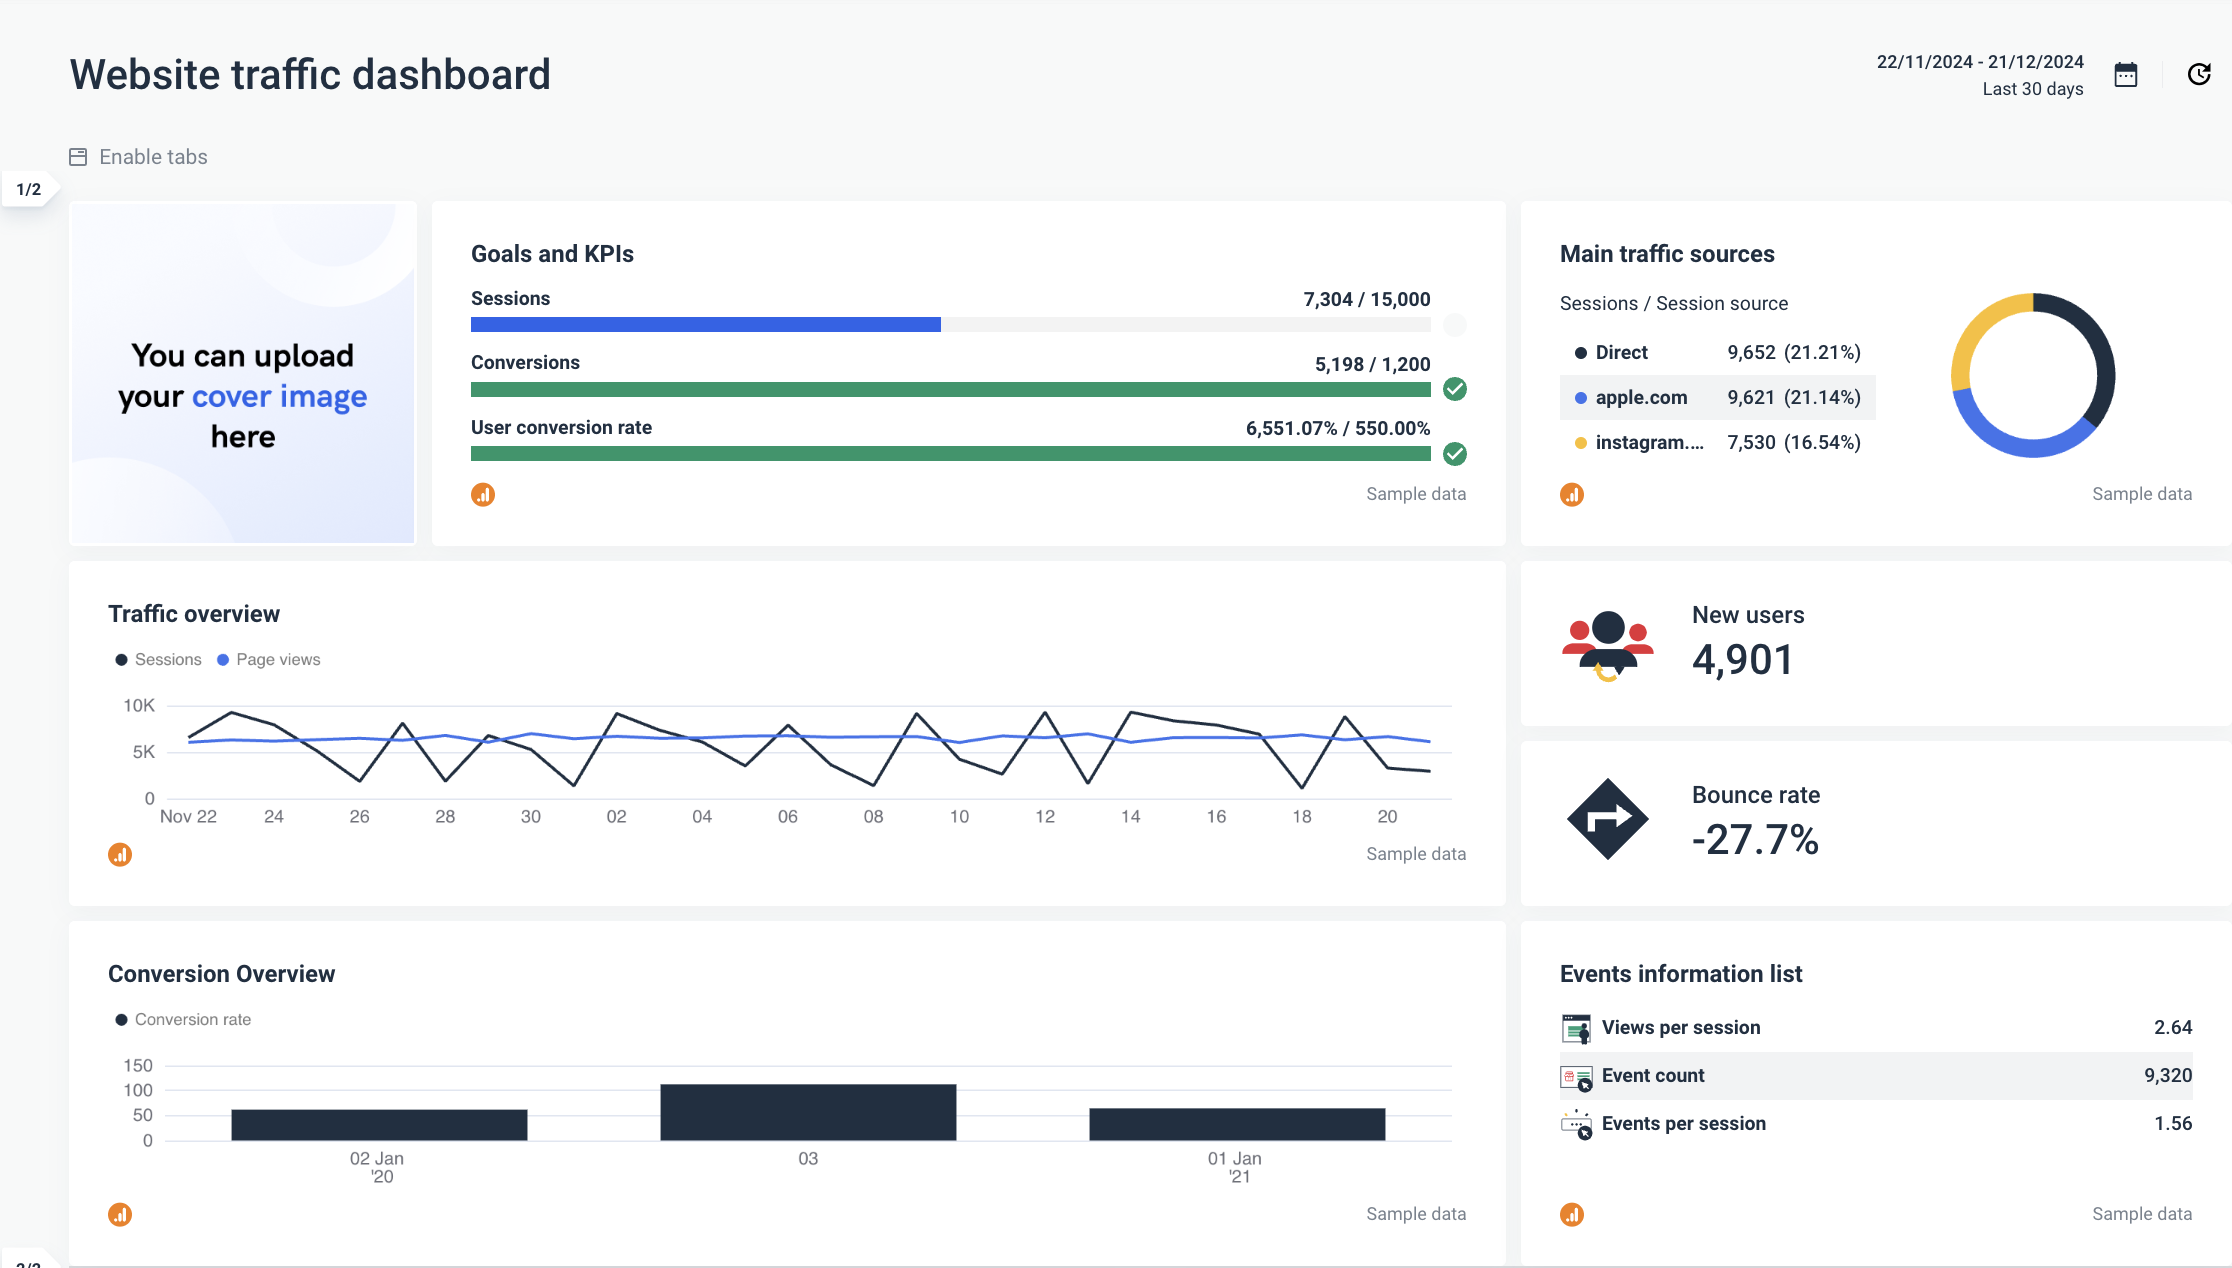
Task: Click the grey status circle beside Sessions goal
Action: point(1455,324)
